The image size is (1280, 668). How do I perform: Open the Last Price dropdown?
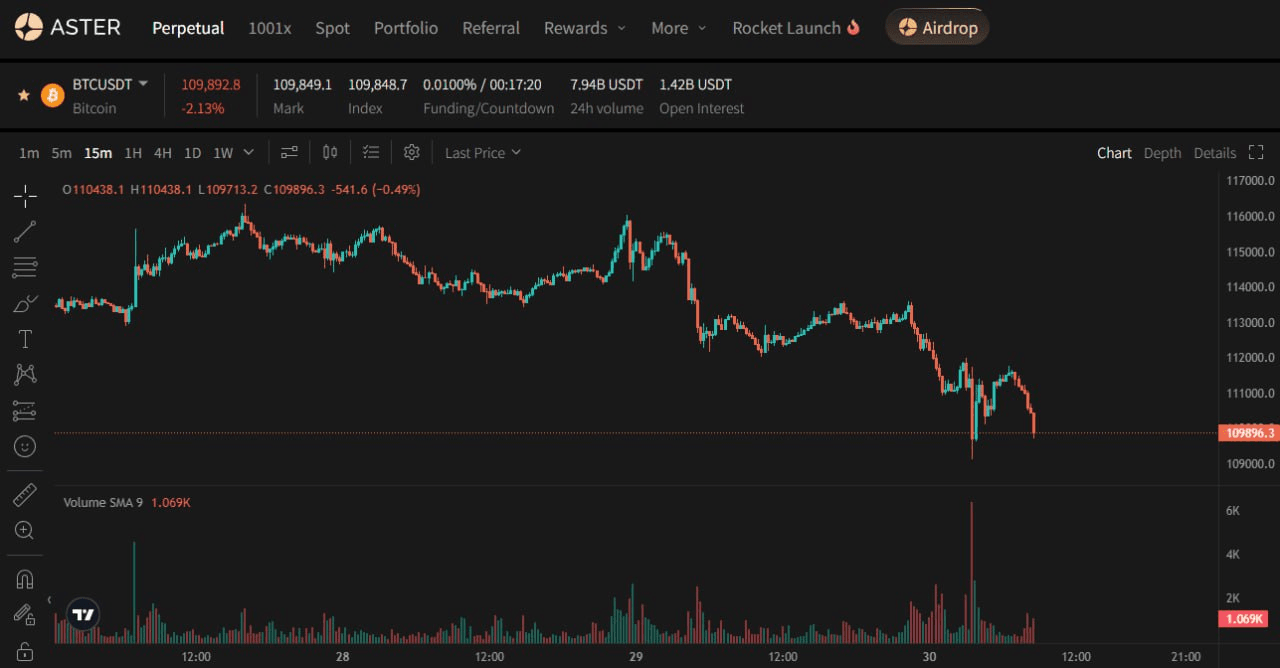pyautogui.click(x=483, y=152)
